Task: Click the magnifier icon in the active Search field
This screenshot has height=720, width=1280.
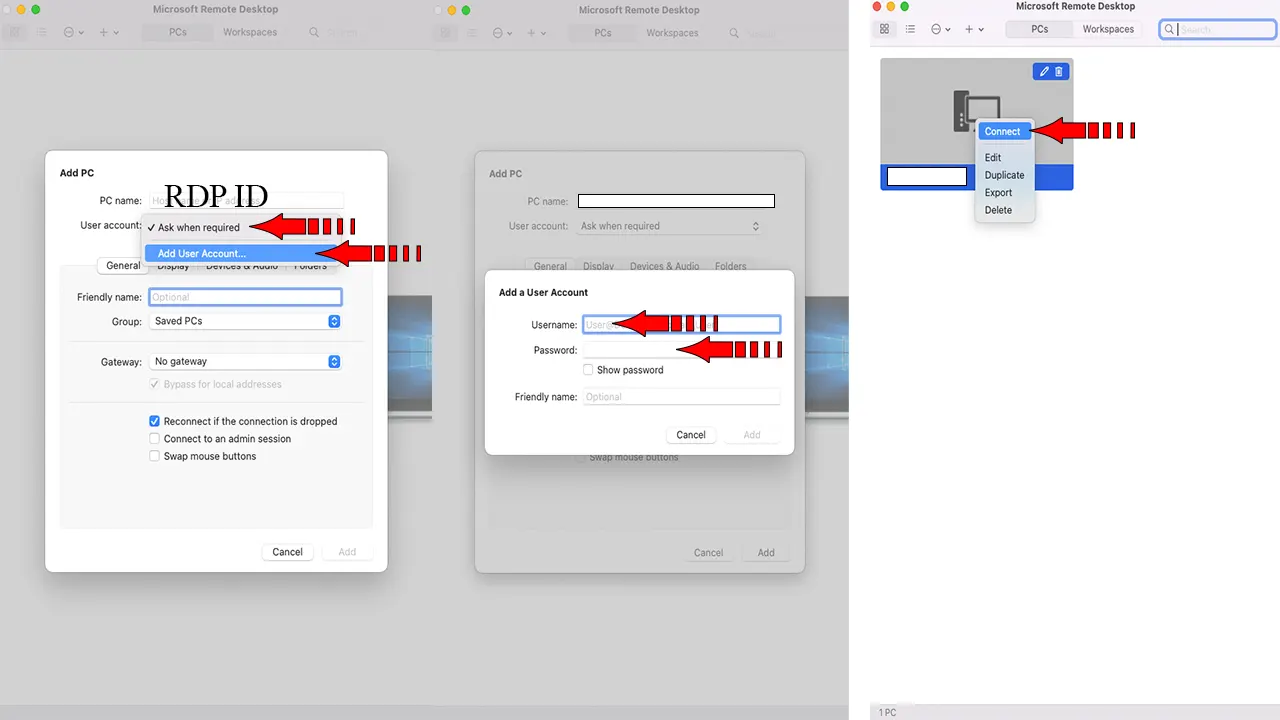Action: tap(1169, 29)
